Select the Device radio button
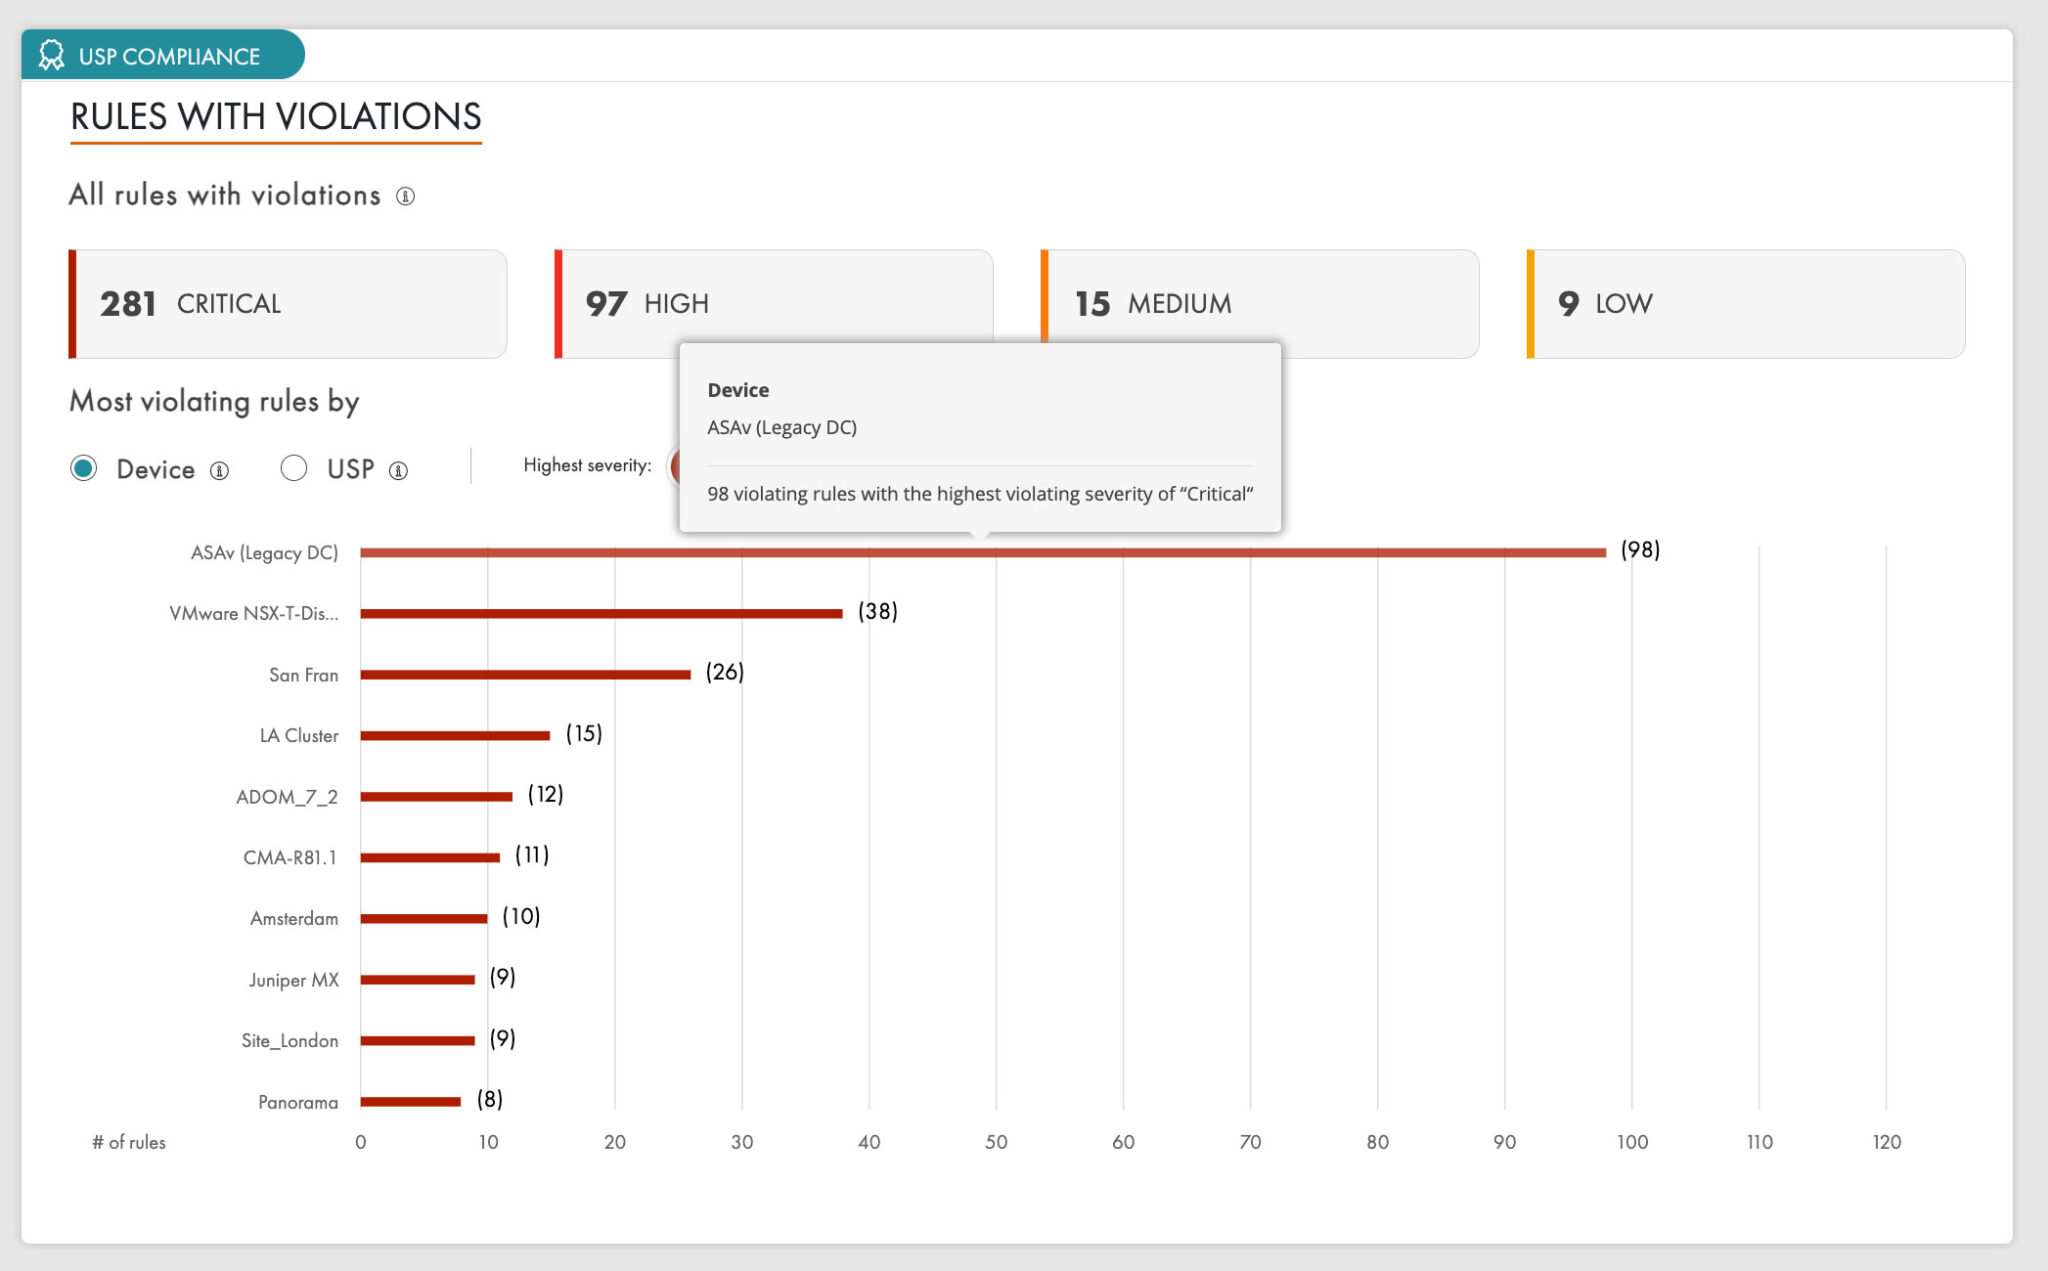 [84, 468]
